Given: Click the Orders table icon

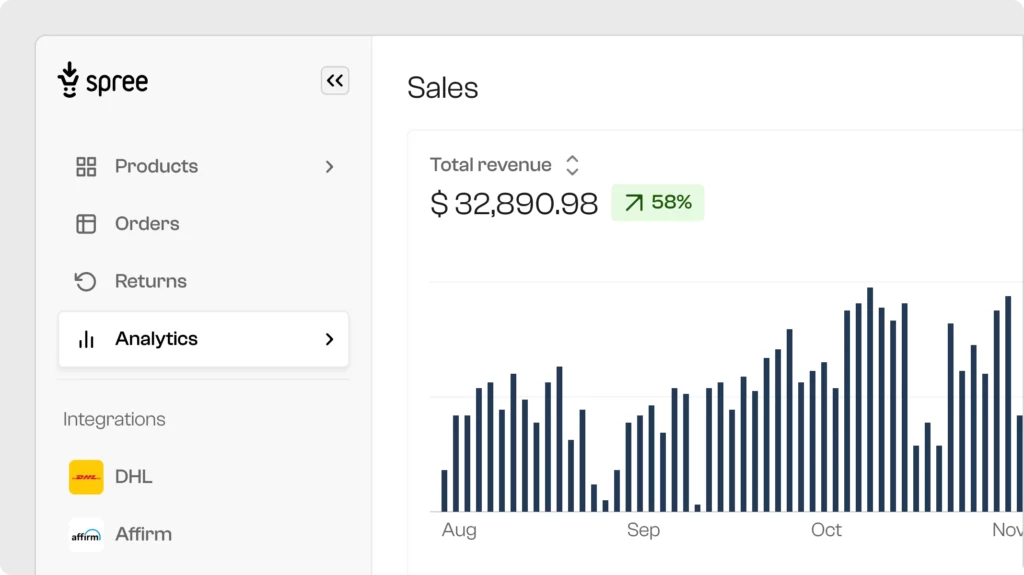Looking at the screenshot, I should [86, 224].
